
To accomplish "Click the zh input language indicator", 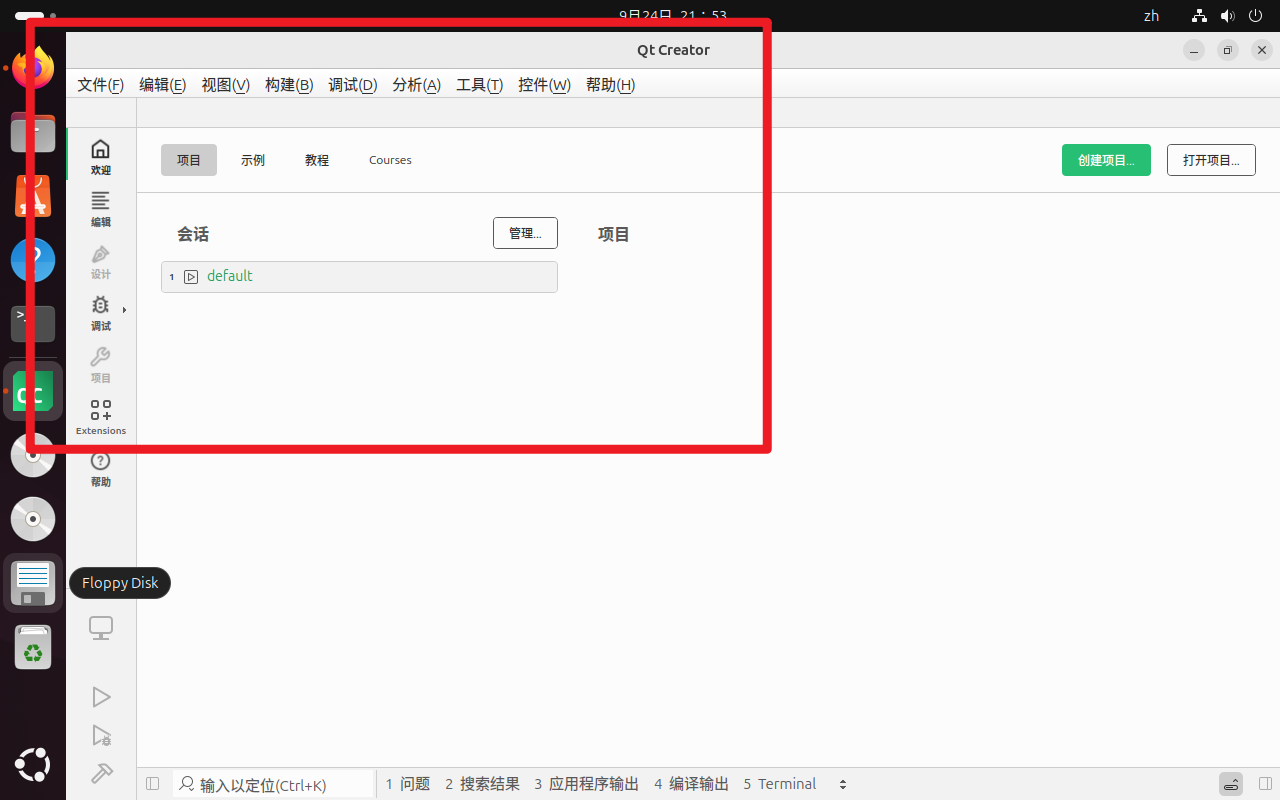I will click(1151, 16).
